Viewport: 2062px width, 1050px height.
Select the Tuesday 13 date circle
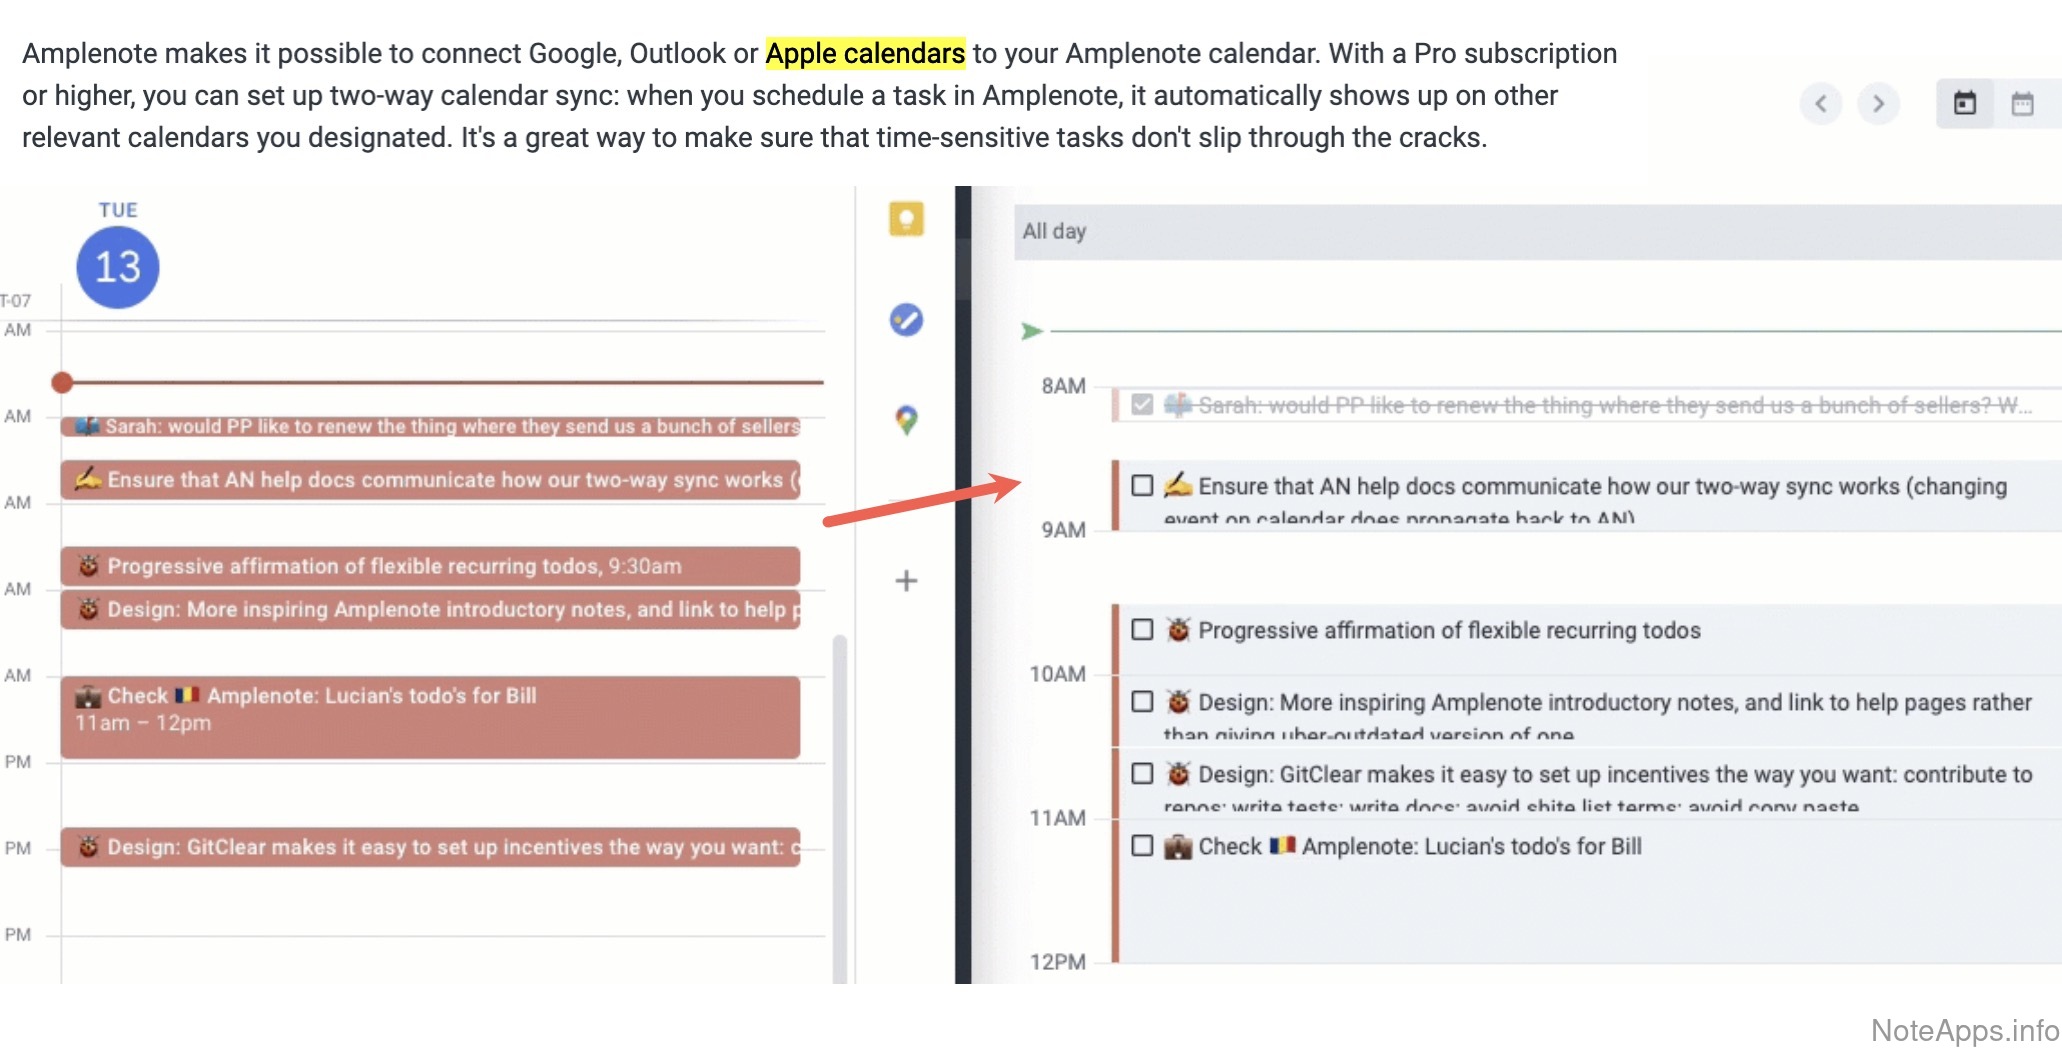pyautogui.click(x=118, y=267)
